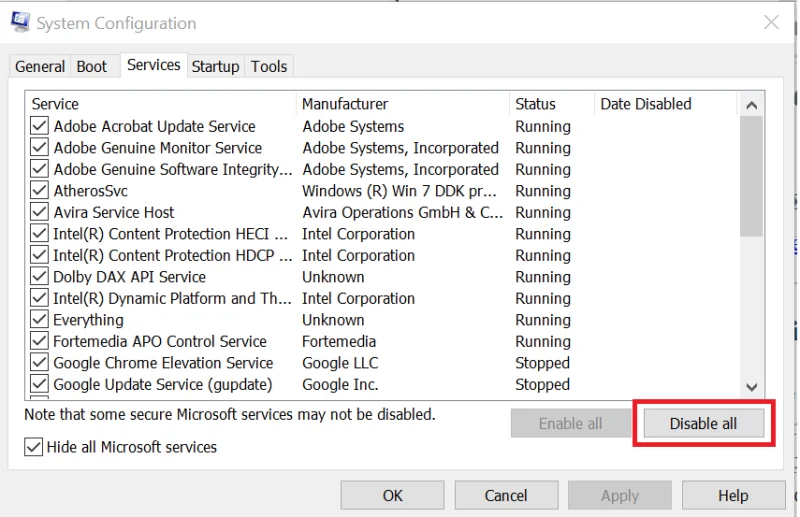The width and height of the screenshot is (800, 517).
Task: Uncheck the Avira Service Host checkbox
Action: pos(39,212)
